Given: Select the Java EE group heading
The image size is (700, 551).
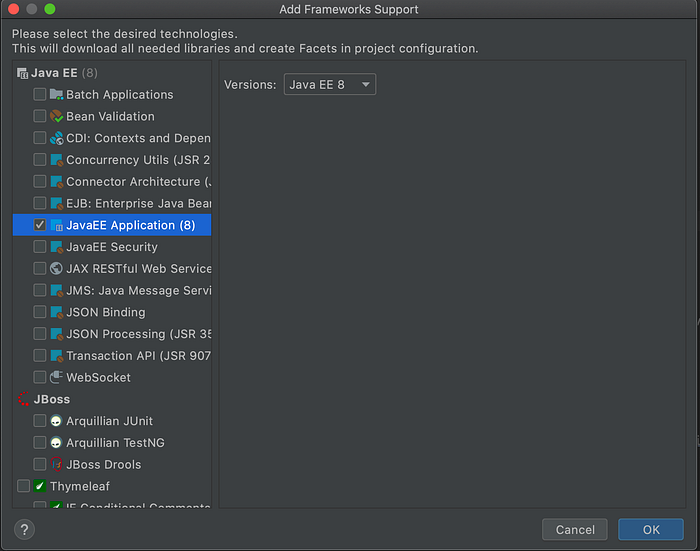Looking at the screenshot, I should coord(112,73).
